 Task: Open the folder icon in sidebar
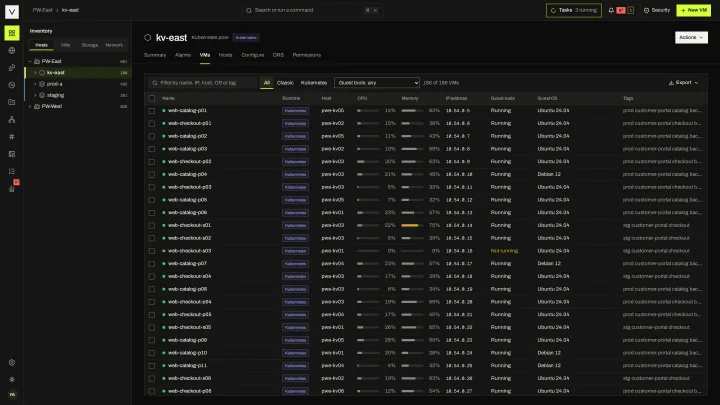pyautogui.click(x=12, y=102)
